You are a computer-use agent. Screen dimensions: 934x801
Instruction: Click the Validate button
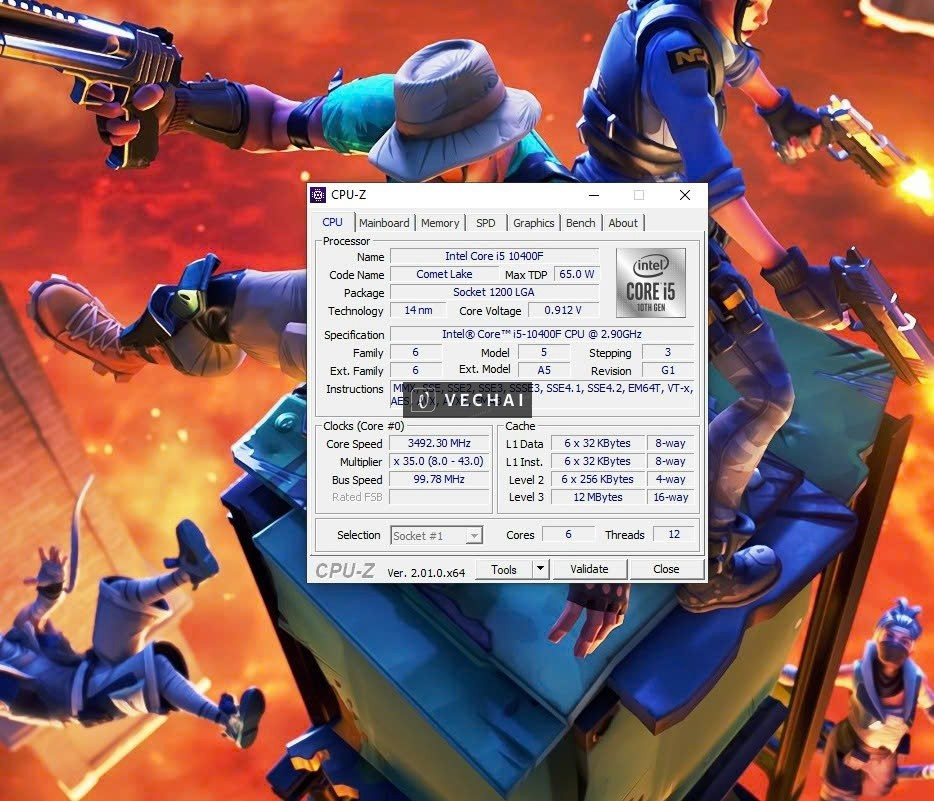(x=590, y=568)
